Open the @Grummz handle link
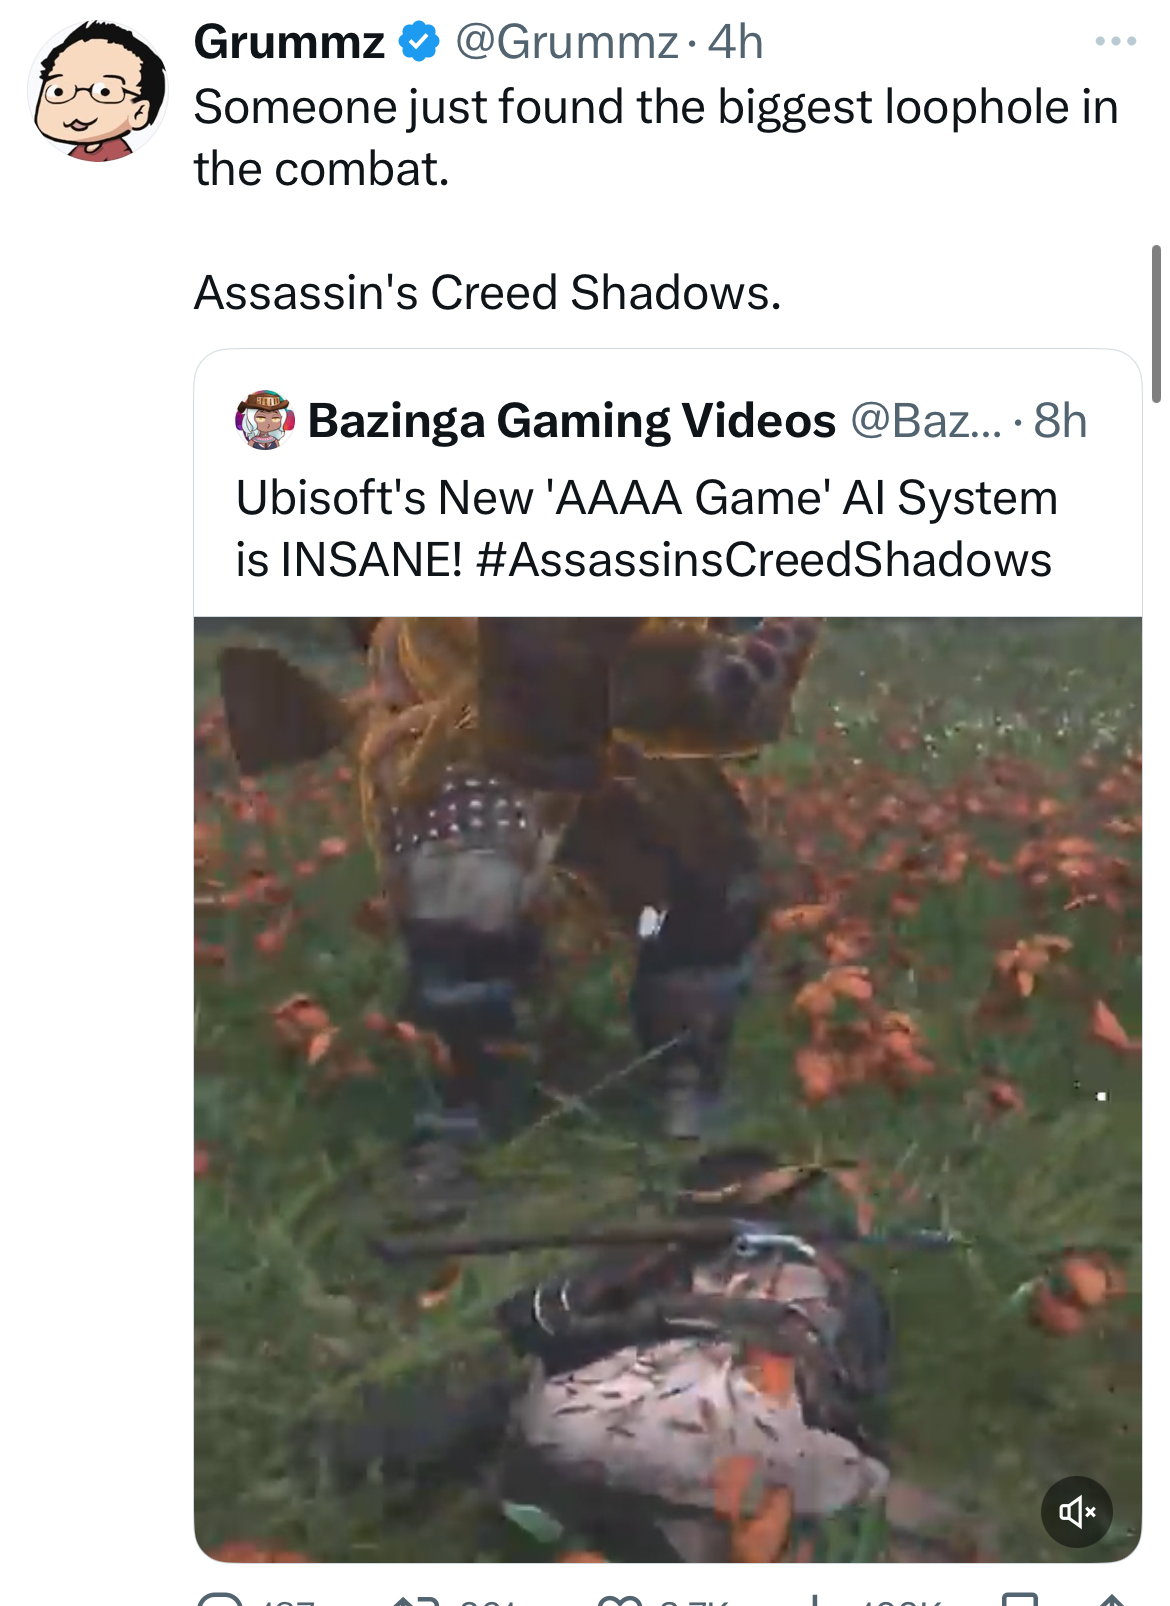 pos(567,42)
